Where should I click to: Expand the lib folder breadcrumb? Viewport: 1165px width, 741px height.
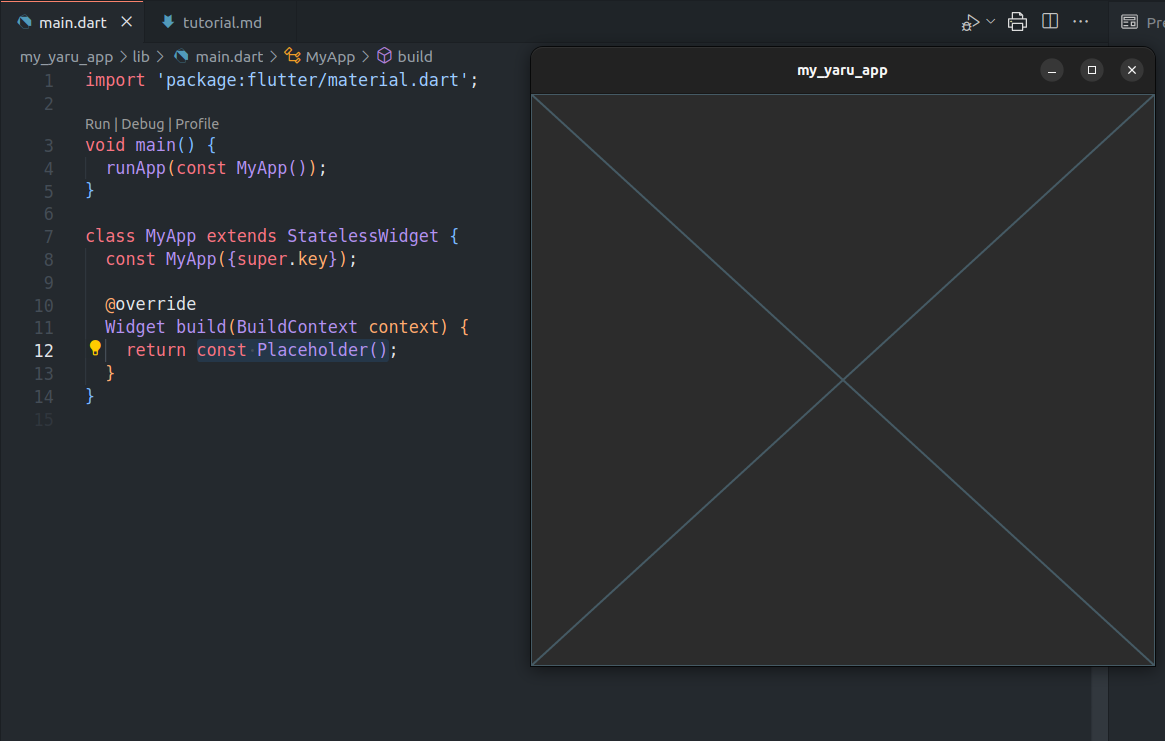141,57
